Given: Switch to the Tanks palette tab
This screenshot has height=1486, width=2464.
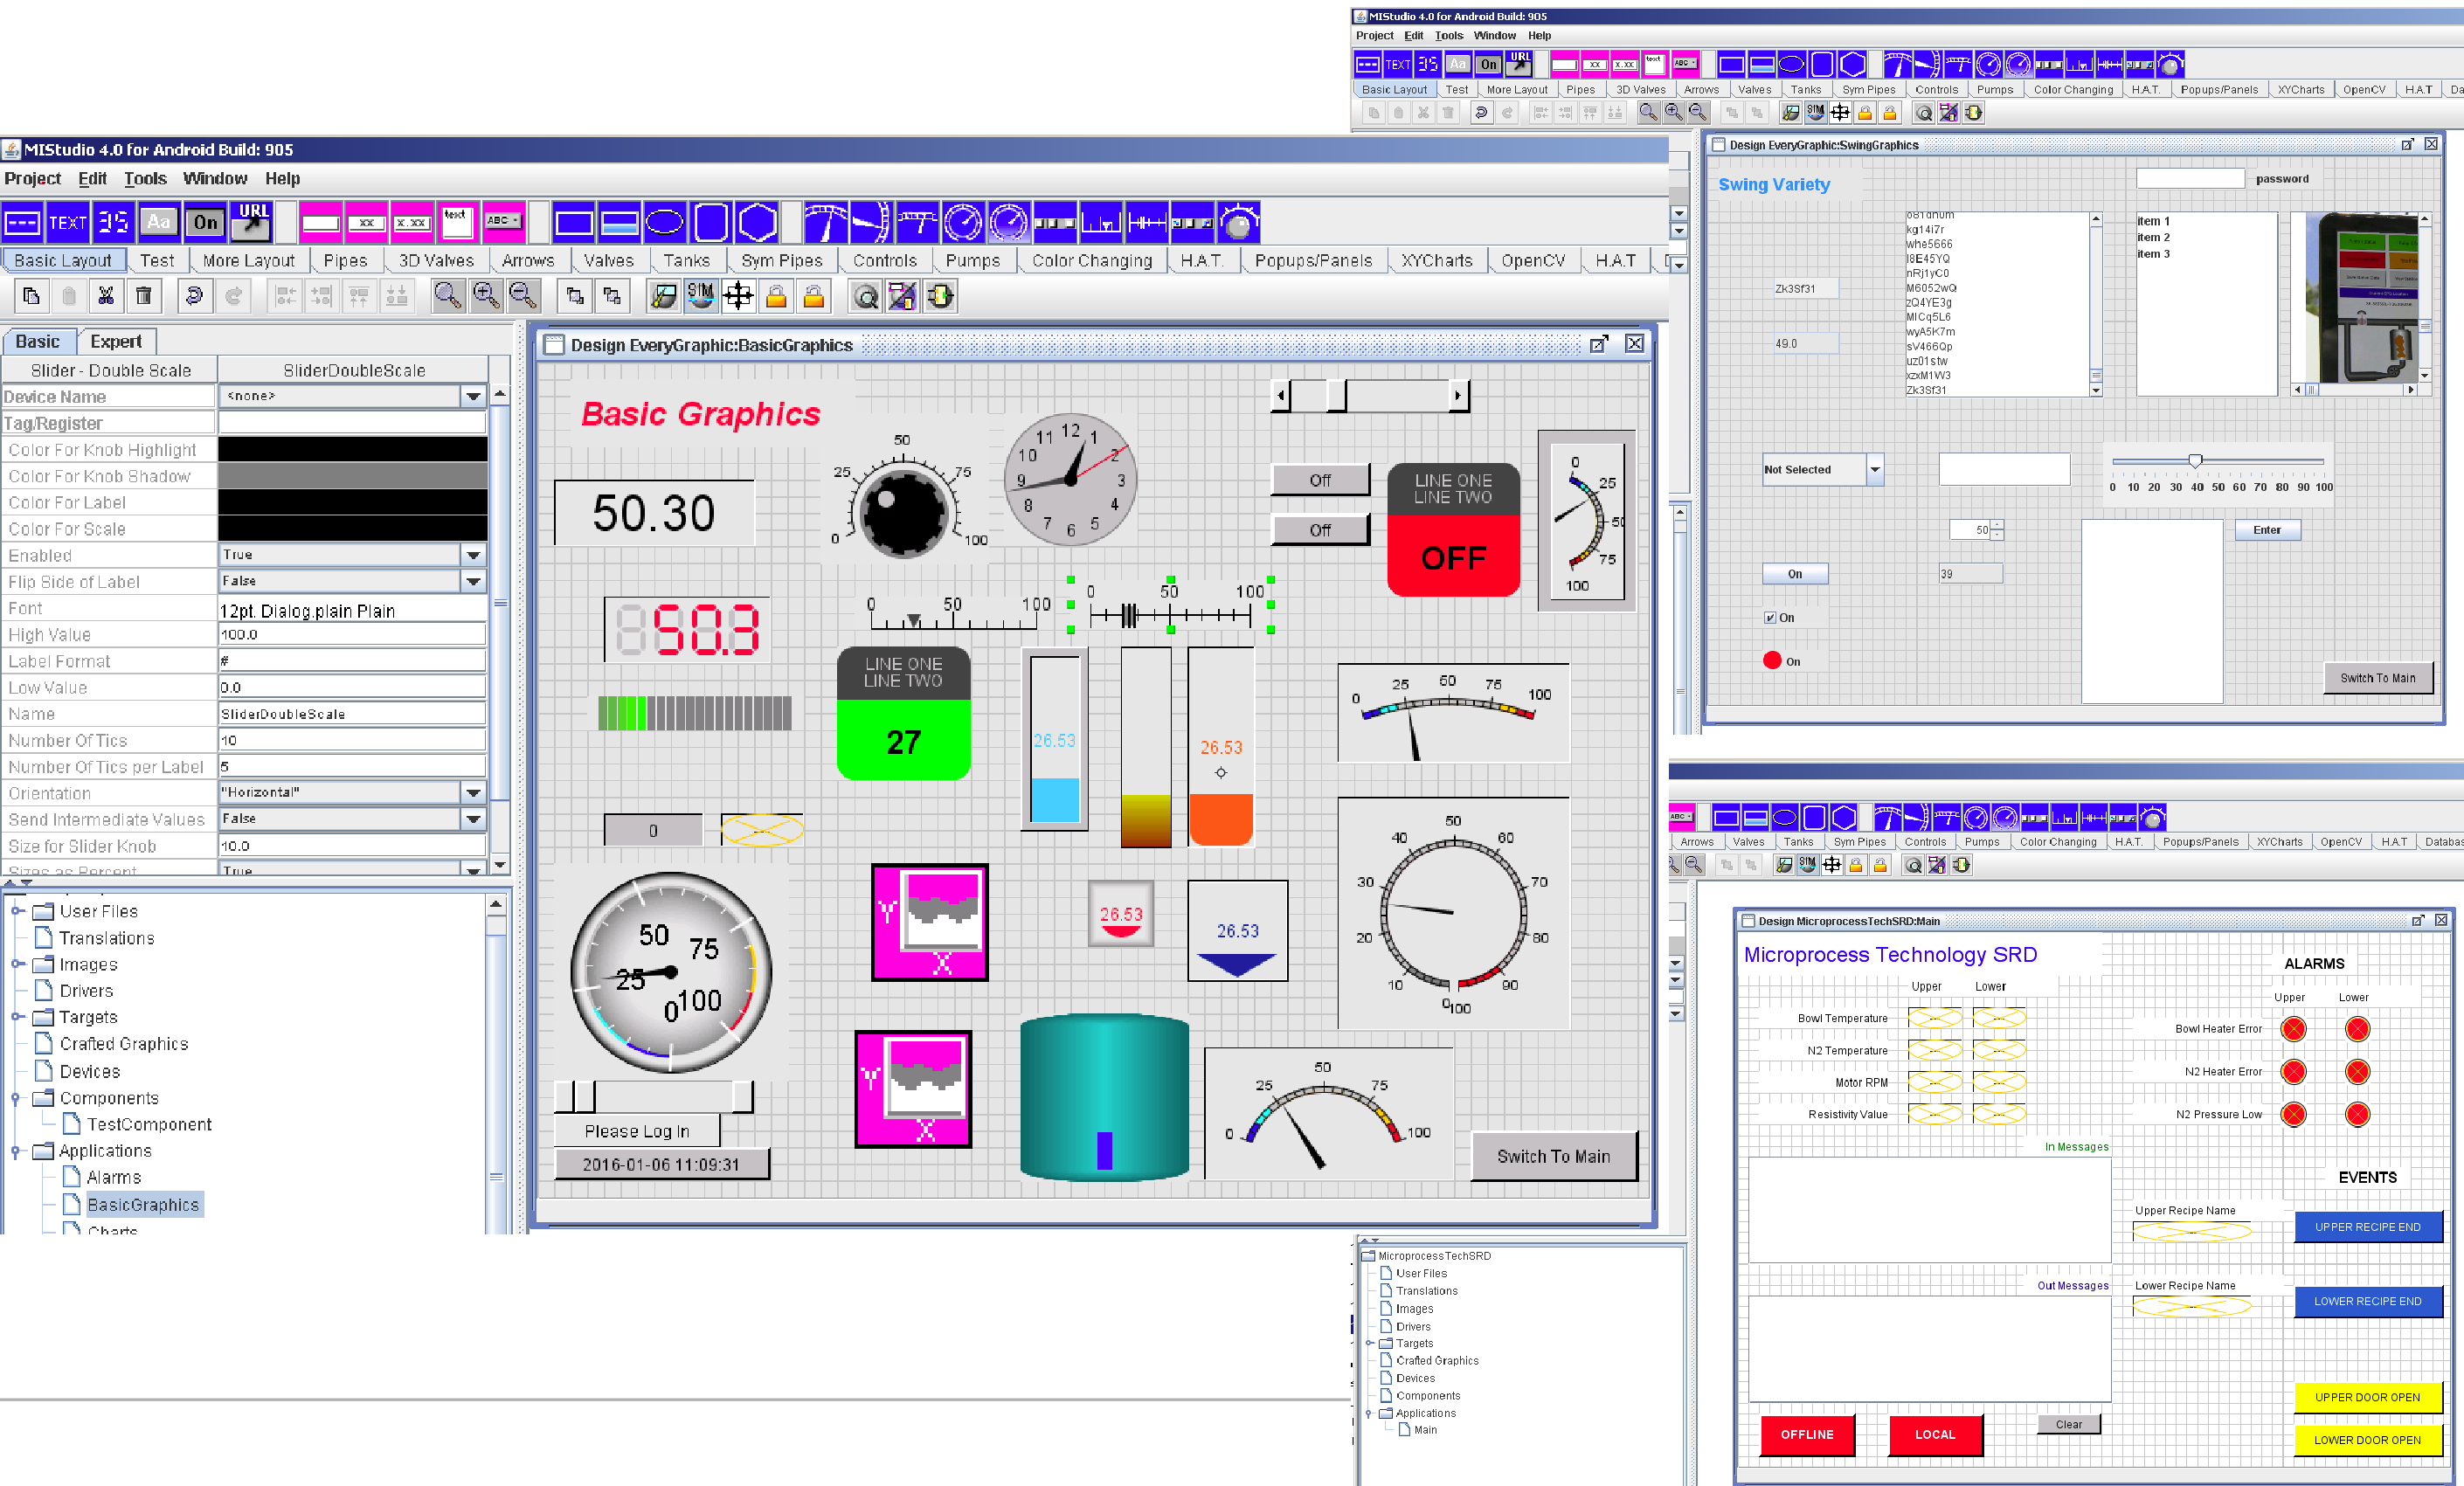Looking at the screenshot, I should tap(686, 261).
